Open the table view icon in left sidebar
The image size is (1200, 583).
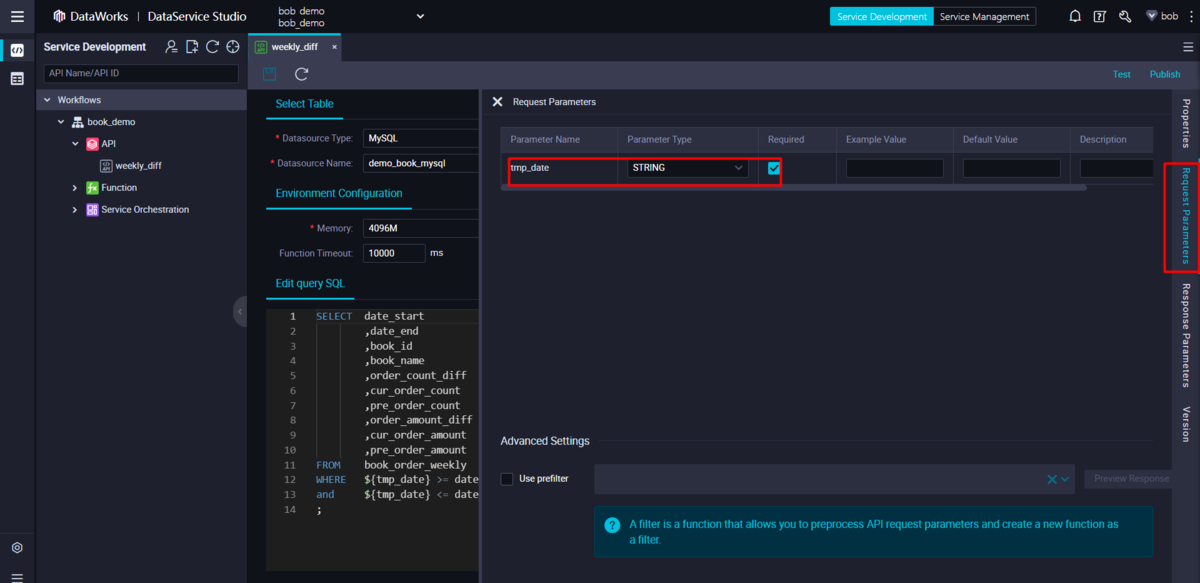(17, 79)
